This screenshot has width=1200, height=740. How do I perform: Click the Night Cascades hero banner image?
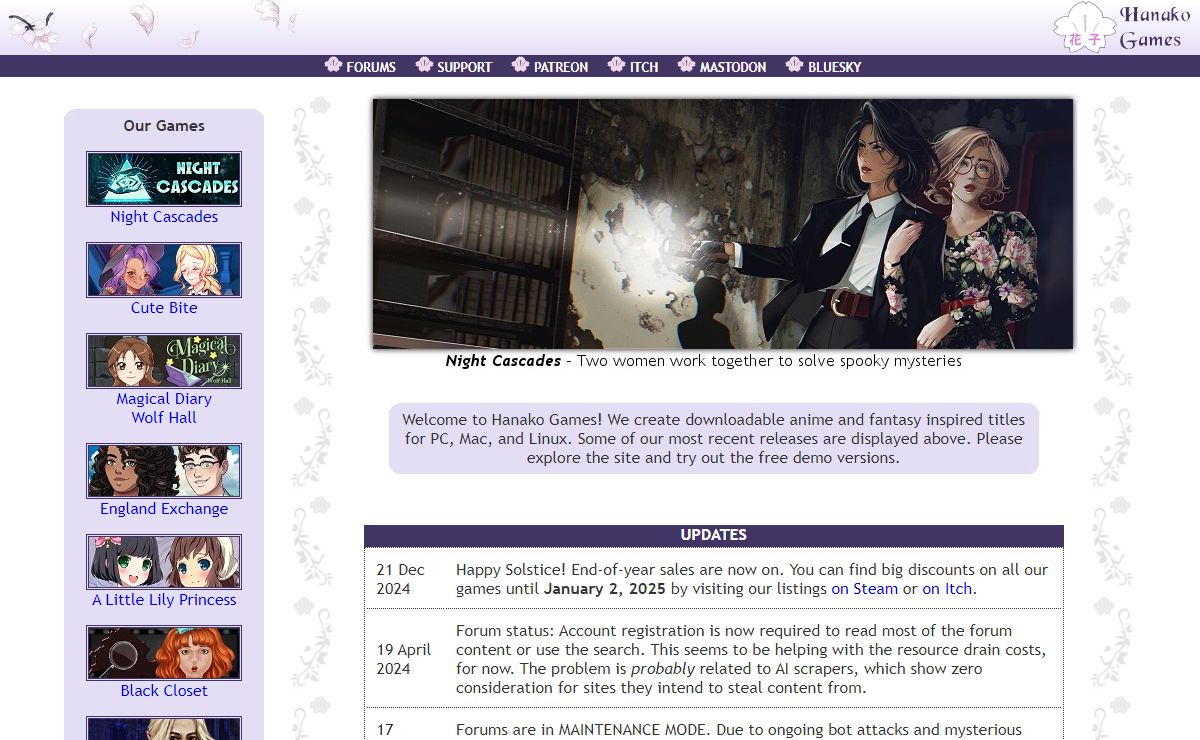pos(723,223)
